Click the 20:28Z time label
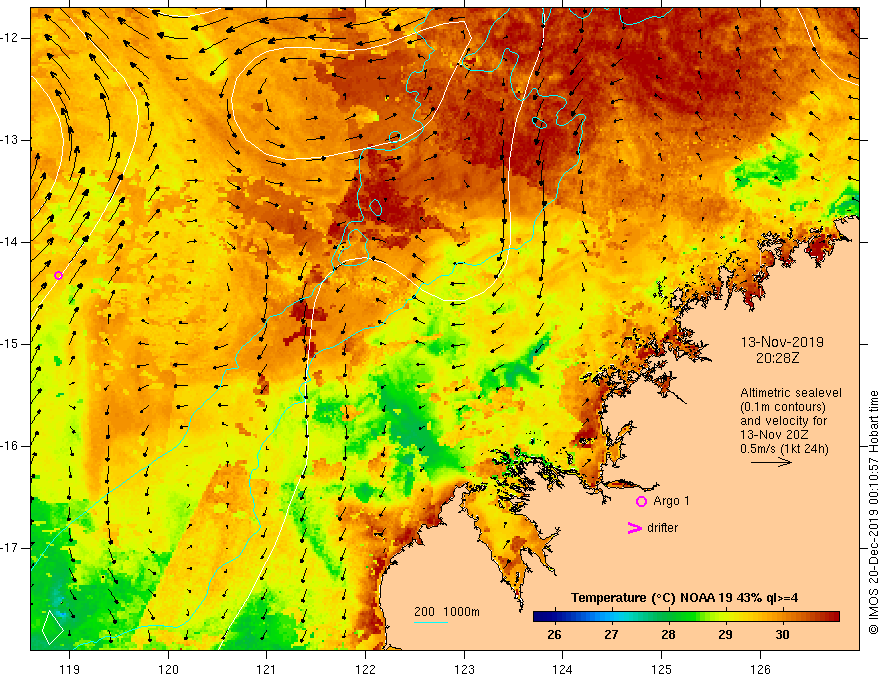 [x=777, y=358]
